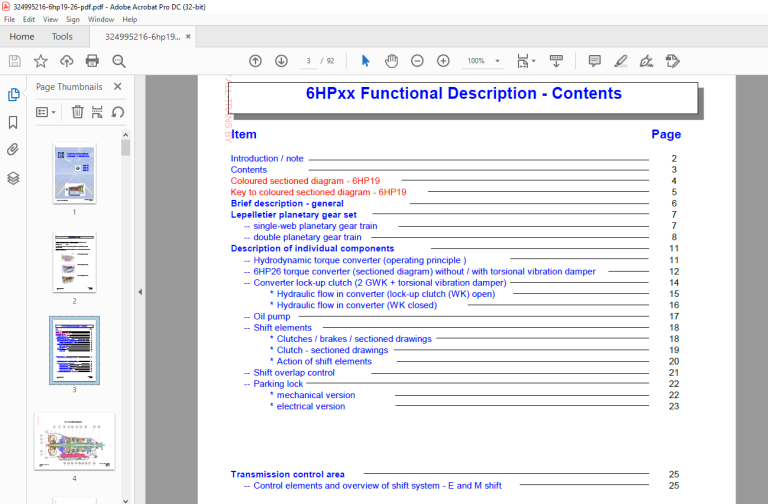Zoom out with minus button
The image size is (768, 504).
[417, 61]
